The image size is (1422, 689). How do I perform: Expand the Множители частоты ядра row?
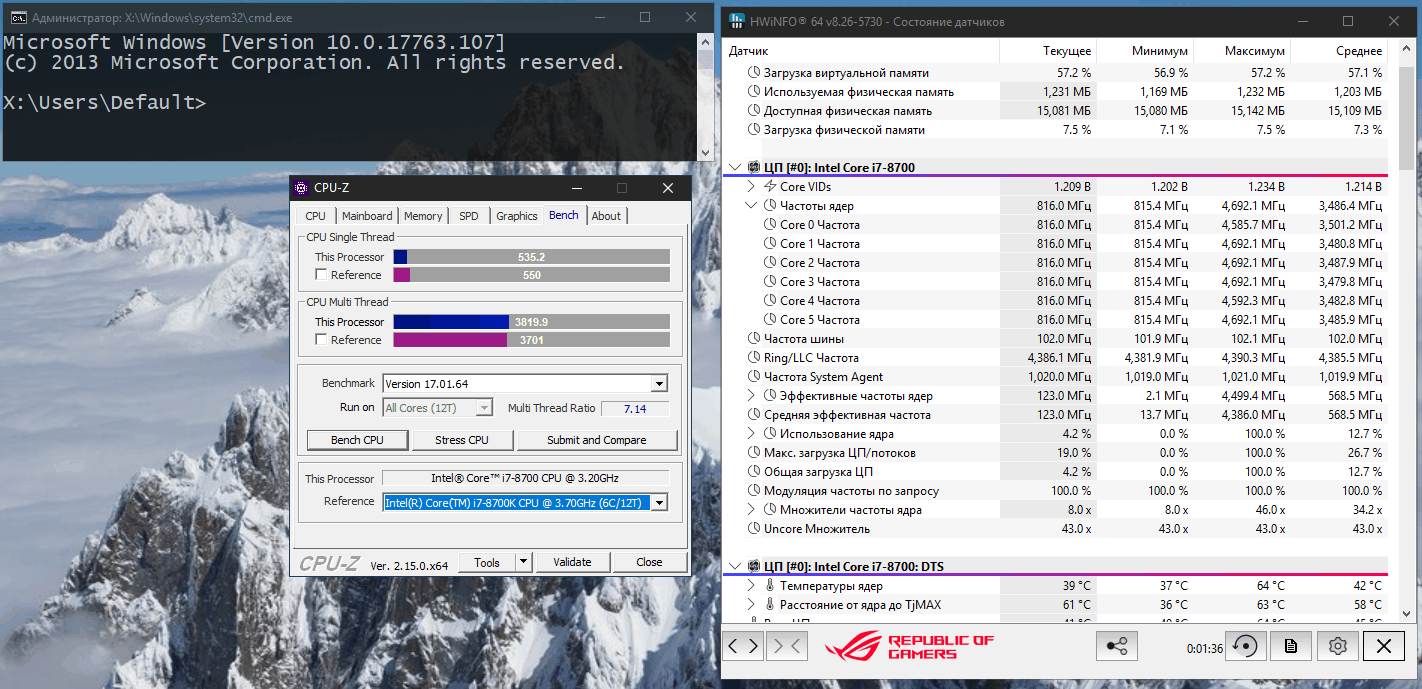[x=752, y=509]
